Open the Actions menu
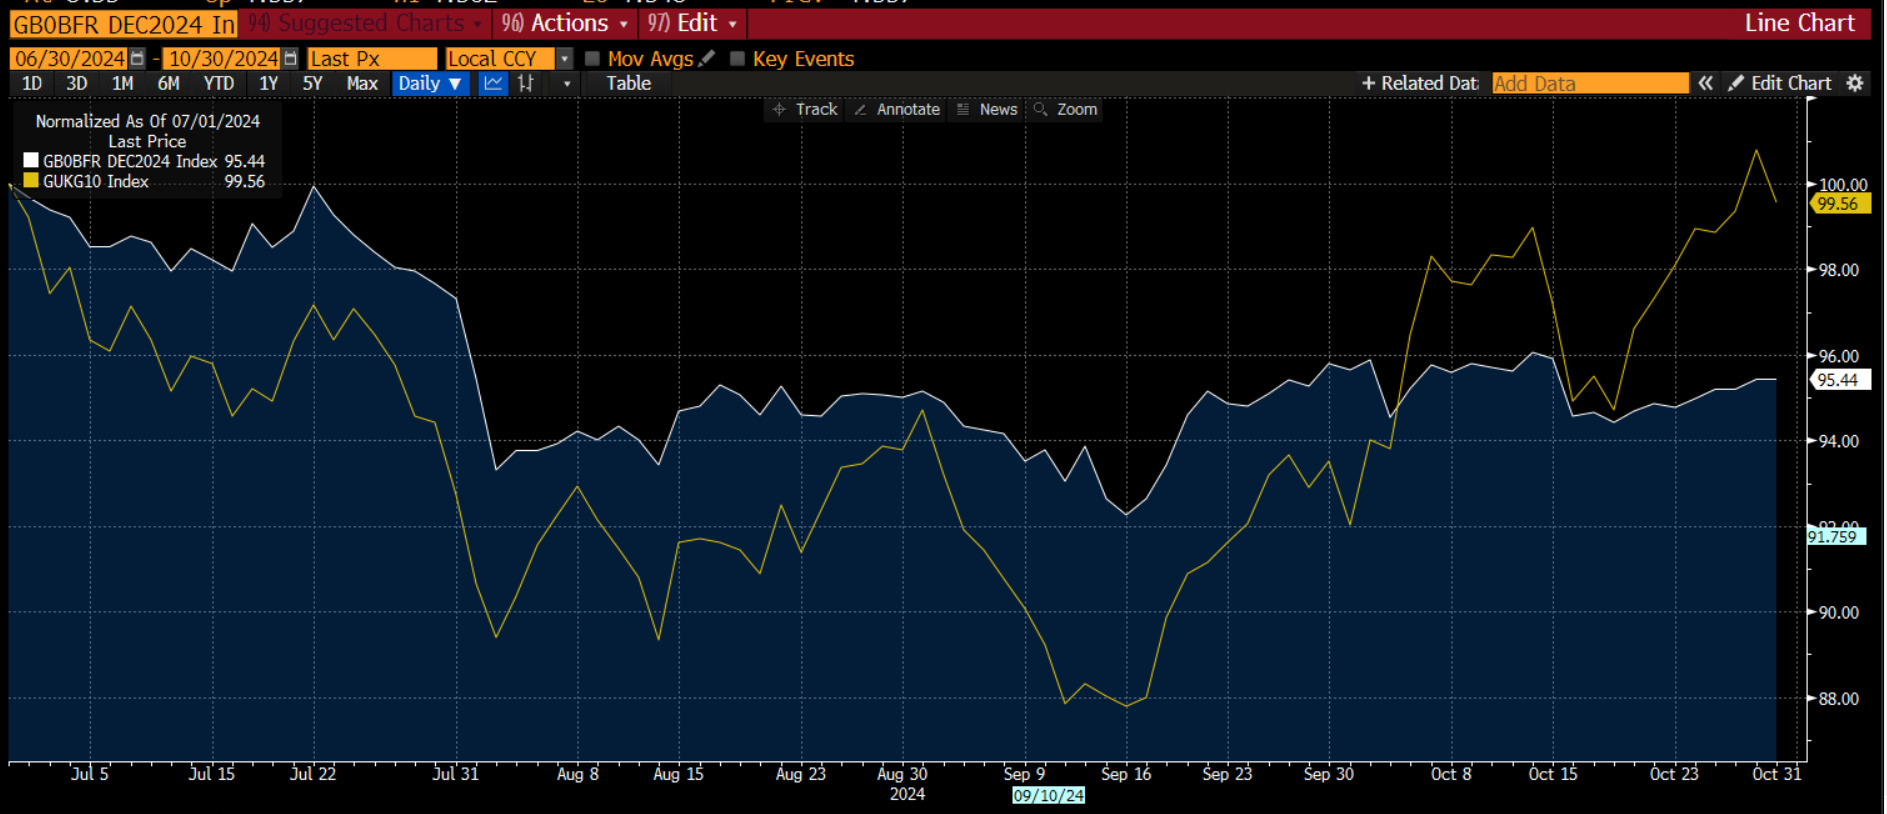 565,23
